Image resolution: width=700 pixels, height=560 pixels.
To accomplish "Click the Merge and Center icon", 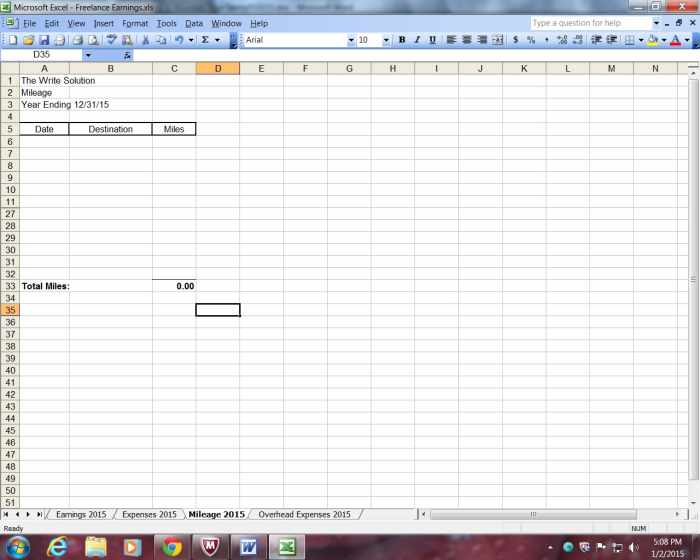I will pyautogui.click(x=497, y=40).
